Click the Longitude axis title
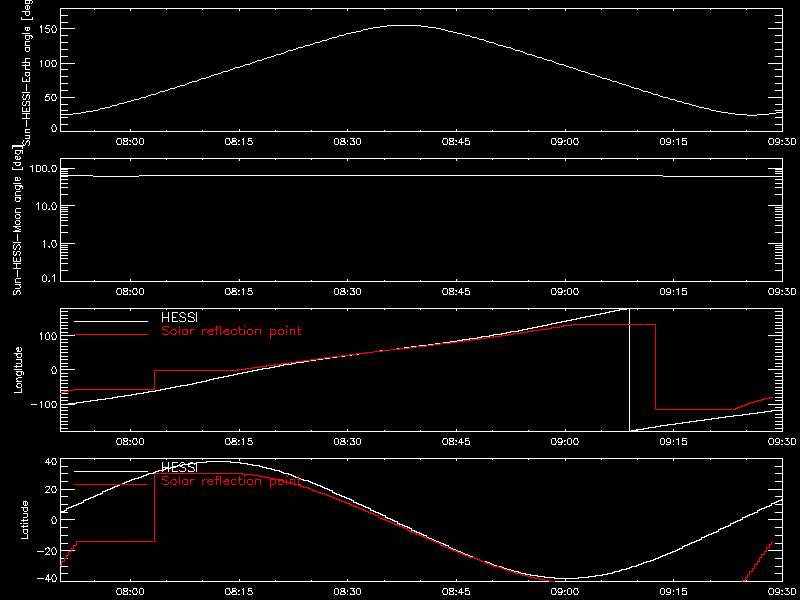Image resolution: width=800 pixels, height=600 pixels. pyautogui.click(x=18, y=369)
